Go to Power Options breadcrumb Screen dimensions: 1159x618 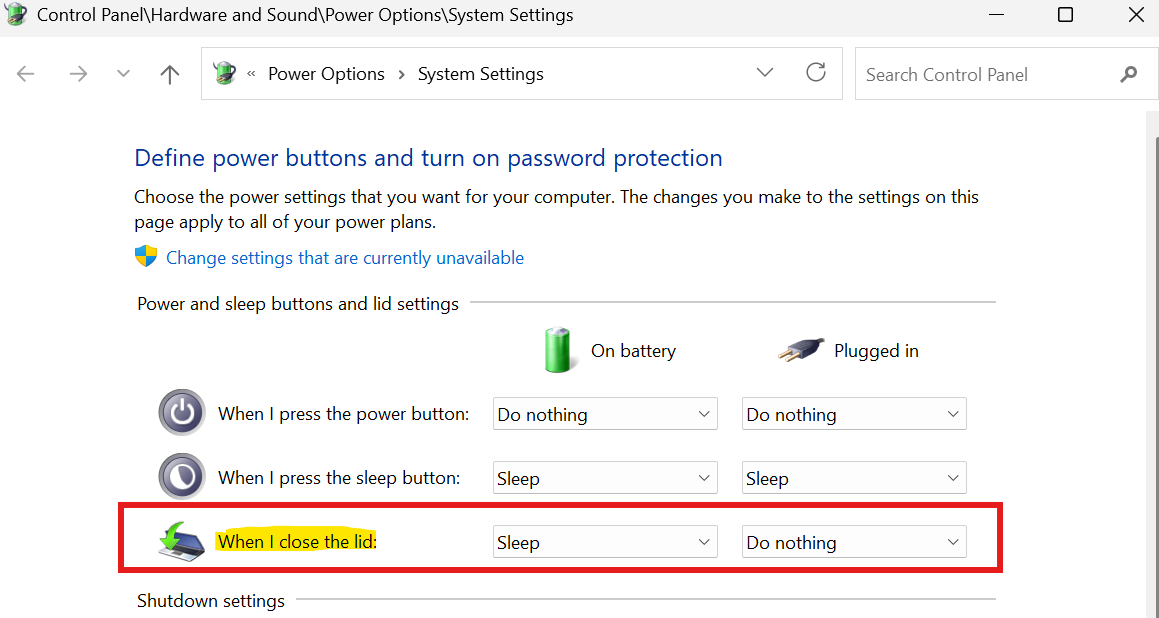[326, 74]
